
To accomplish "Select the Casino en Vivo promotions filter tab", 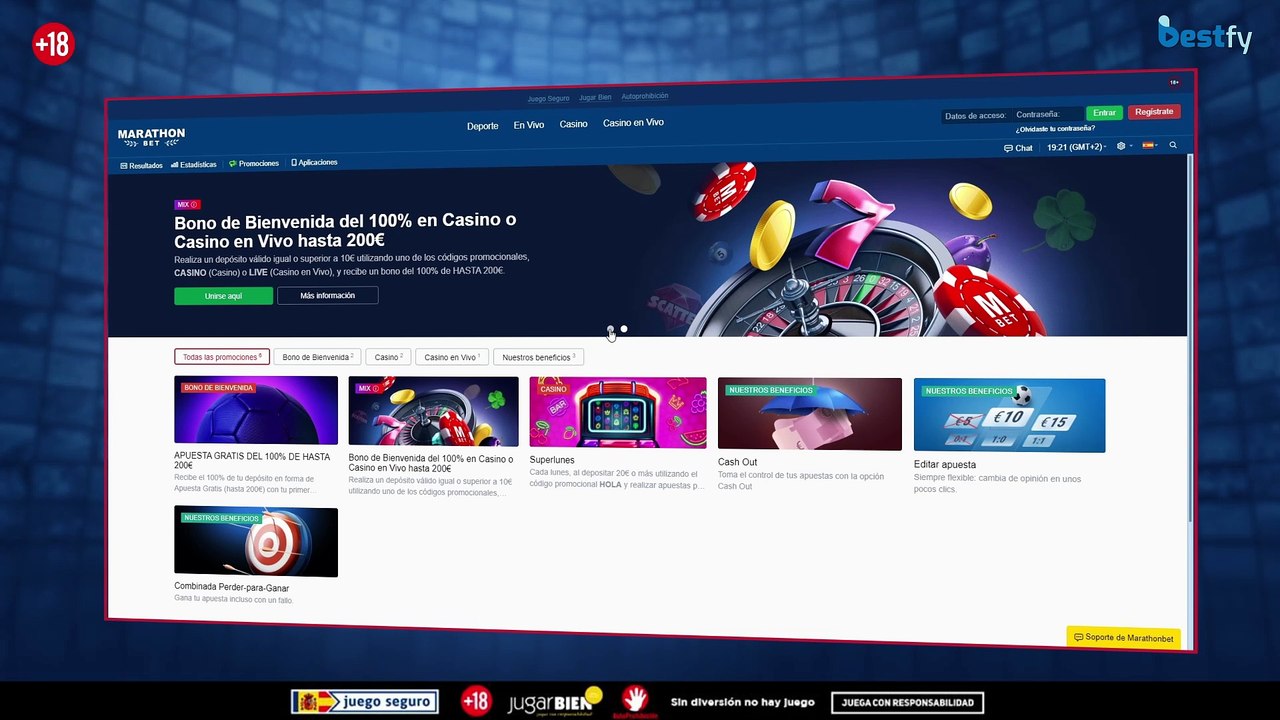I will coord(452,357).
